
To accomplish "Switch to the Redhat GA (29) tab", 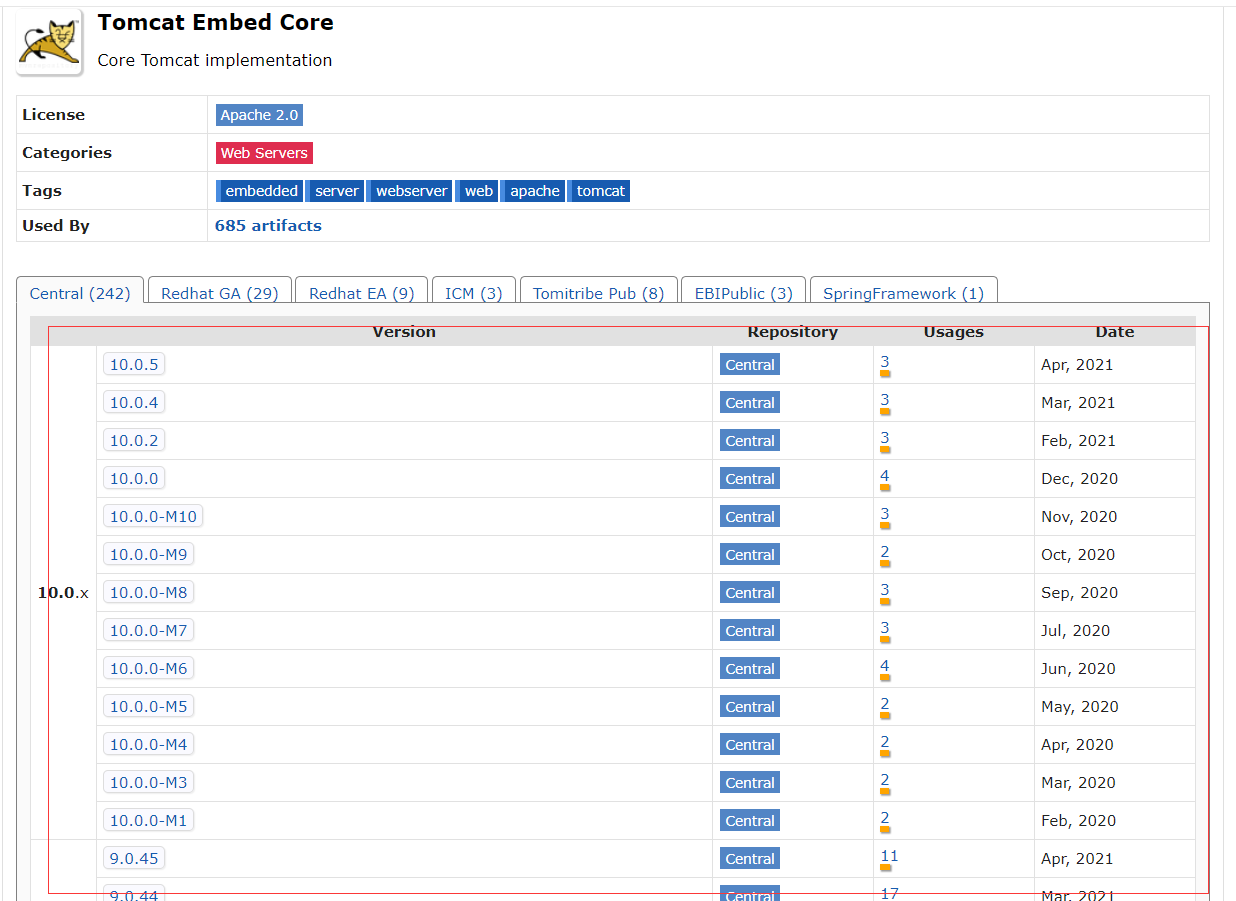I will click(x=220, y=293).
